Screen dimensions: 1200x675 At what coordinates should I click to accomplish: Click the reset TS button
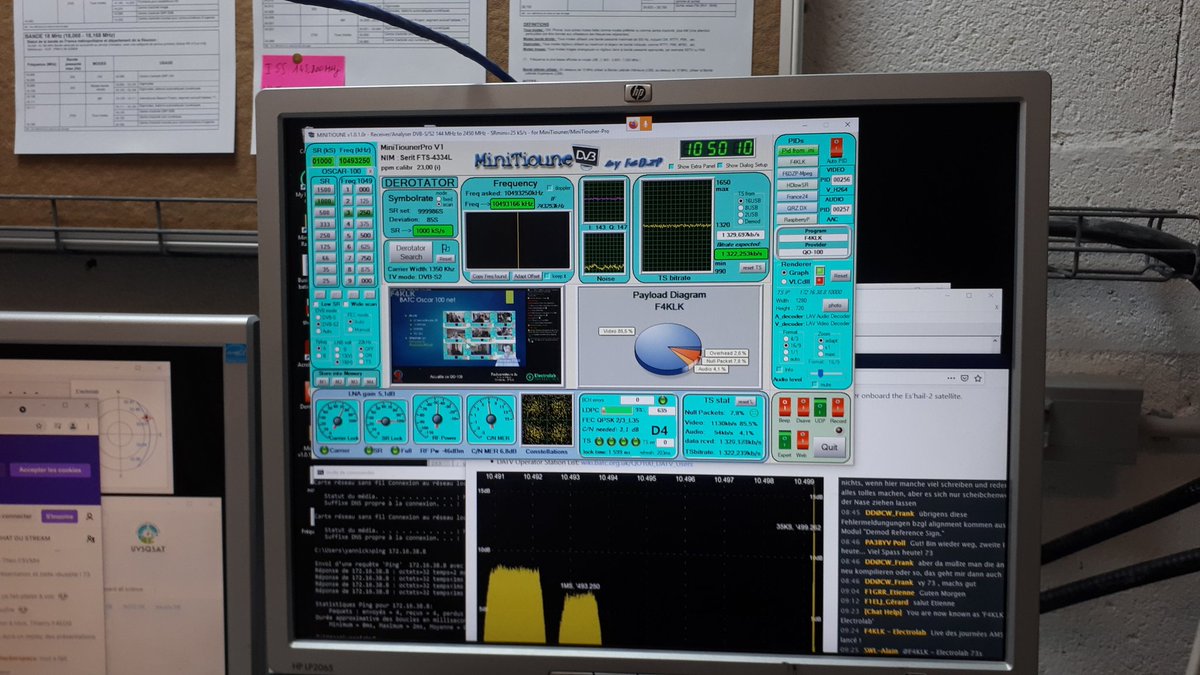[x=751, y=267]
